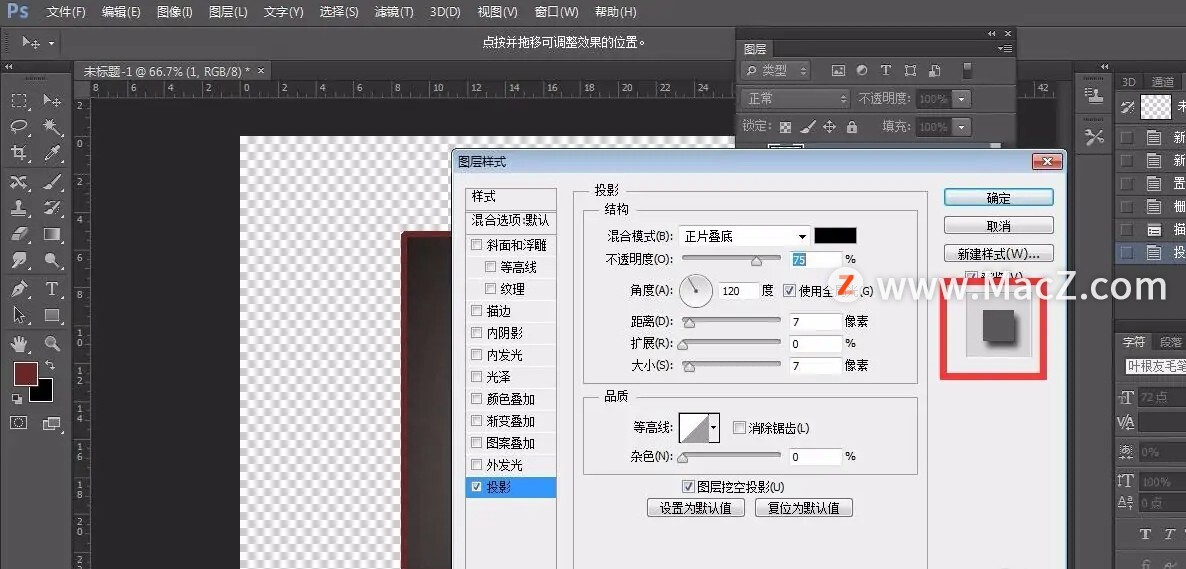Open the foreground dark red color swatch
The image size is (1186, 569).
[24, 374]
